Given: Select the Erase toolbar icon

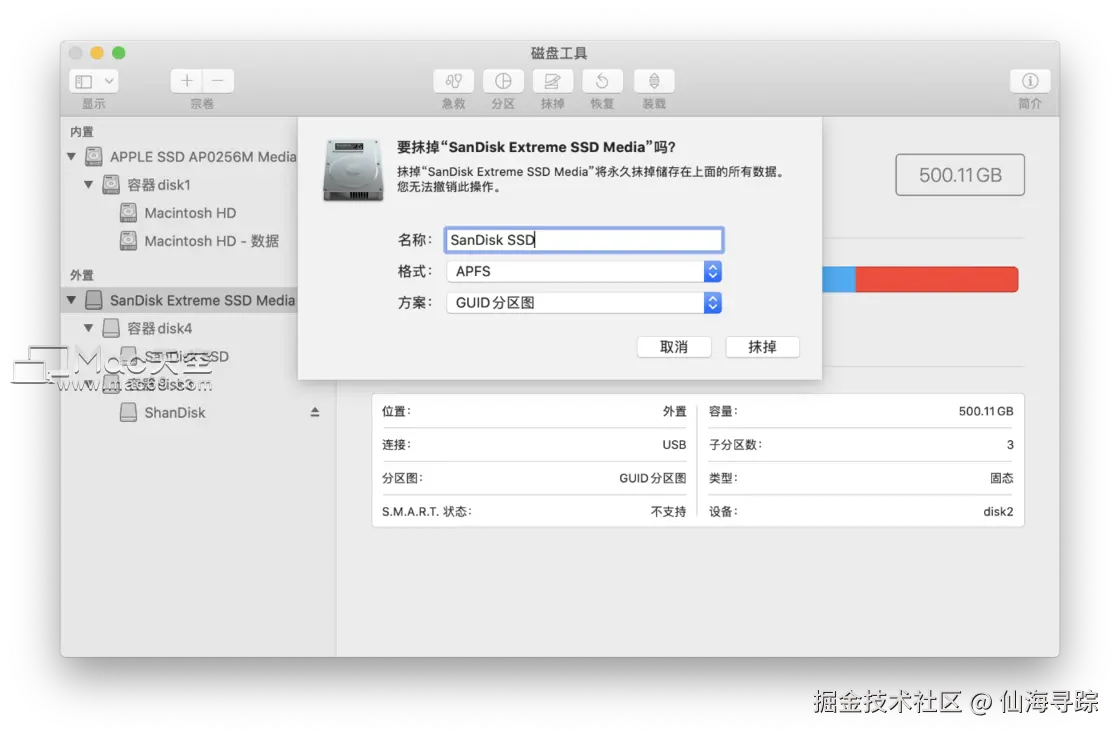Looking at the screenshot, I should pyautogui.click(x=552, y=81).
